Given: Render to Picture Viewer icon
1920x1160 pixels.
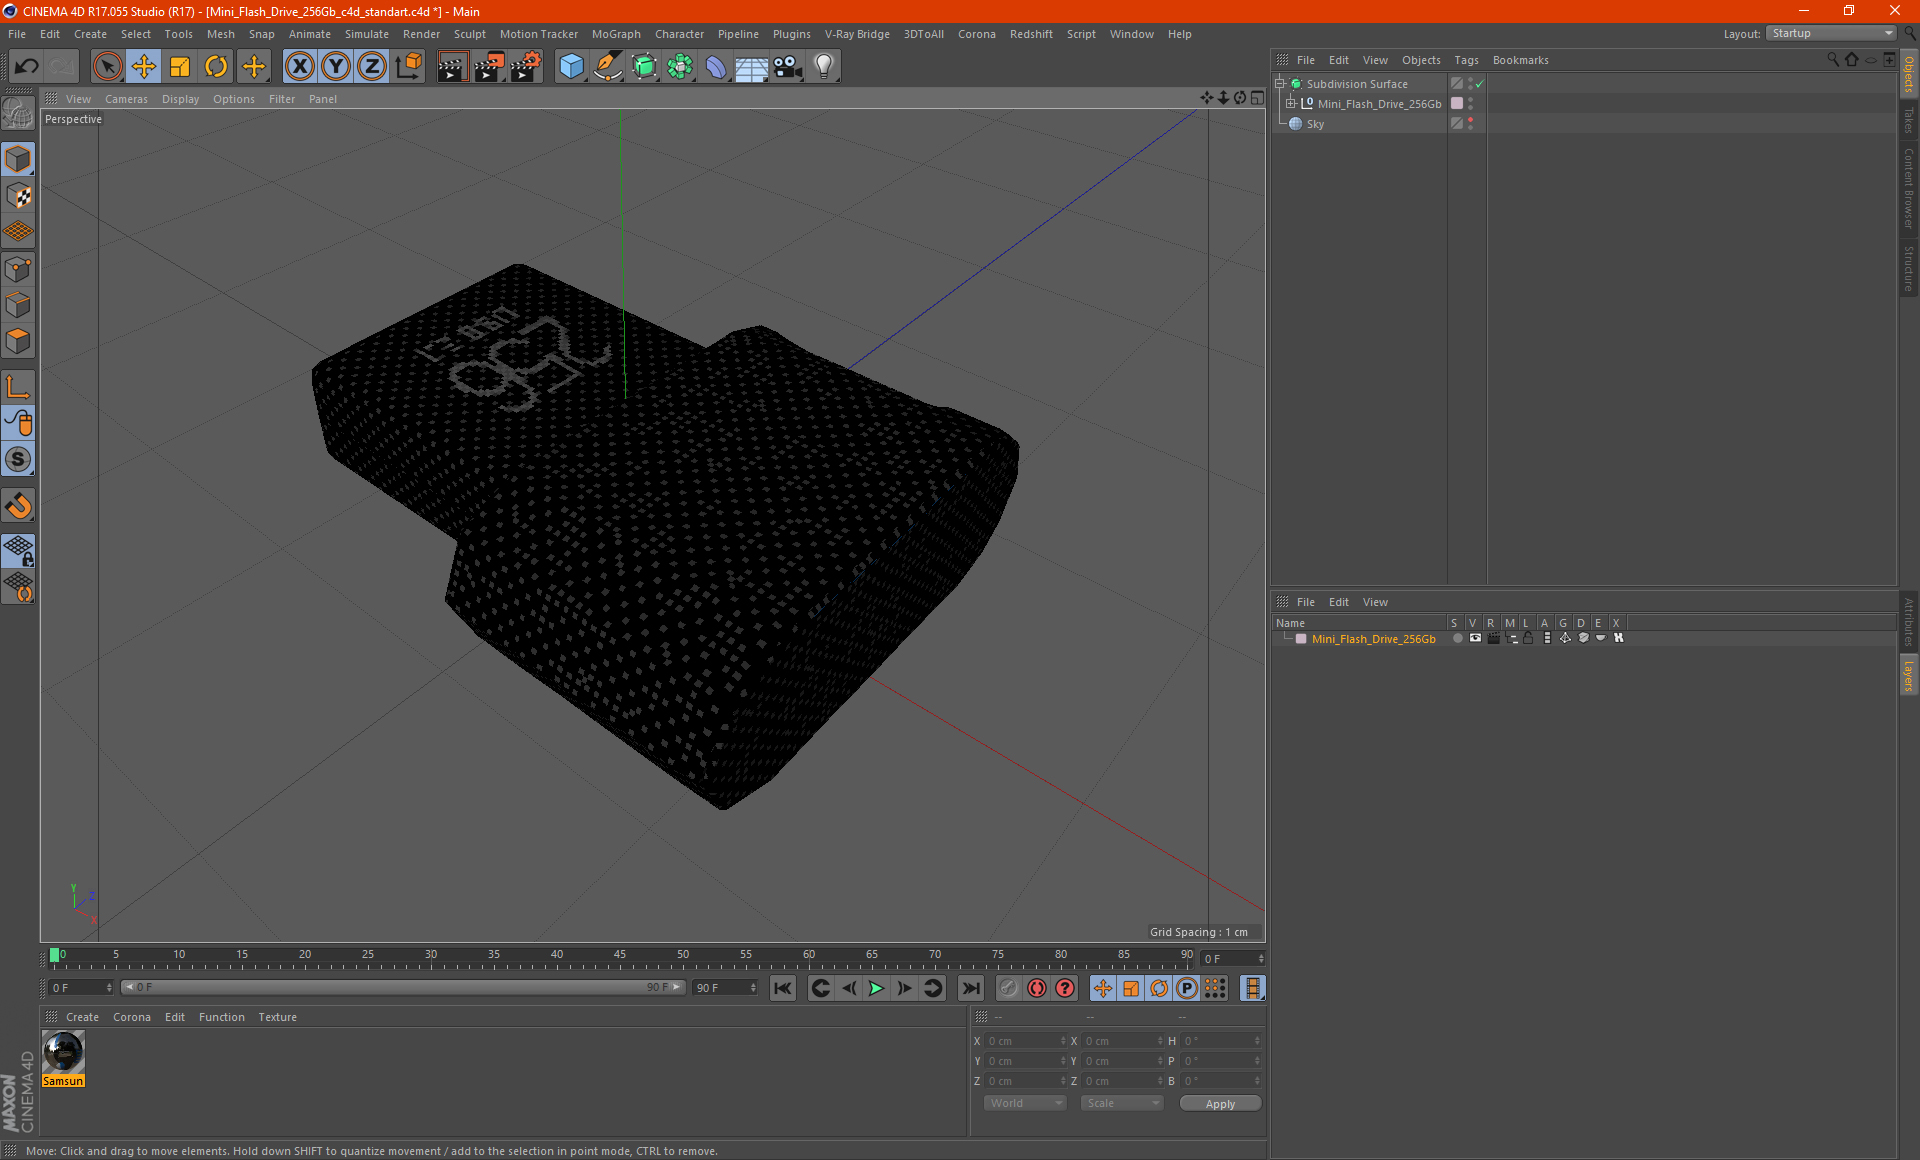Looking at the screenshot, I should pos(489,67).
